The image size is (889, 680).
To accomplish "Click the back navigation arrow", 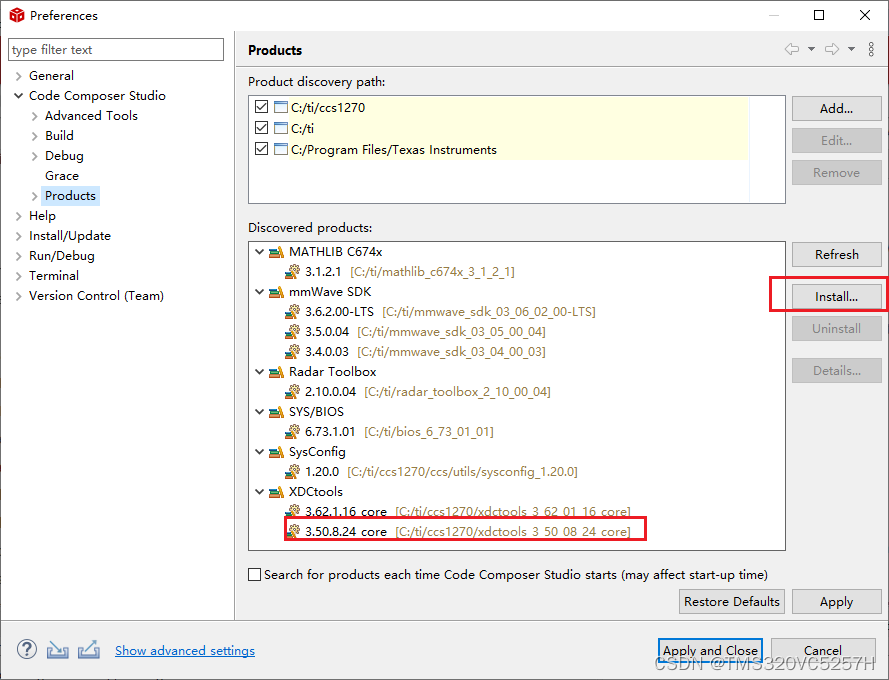I will pyautogui.click(x=792, y=49).
